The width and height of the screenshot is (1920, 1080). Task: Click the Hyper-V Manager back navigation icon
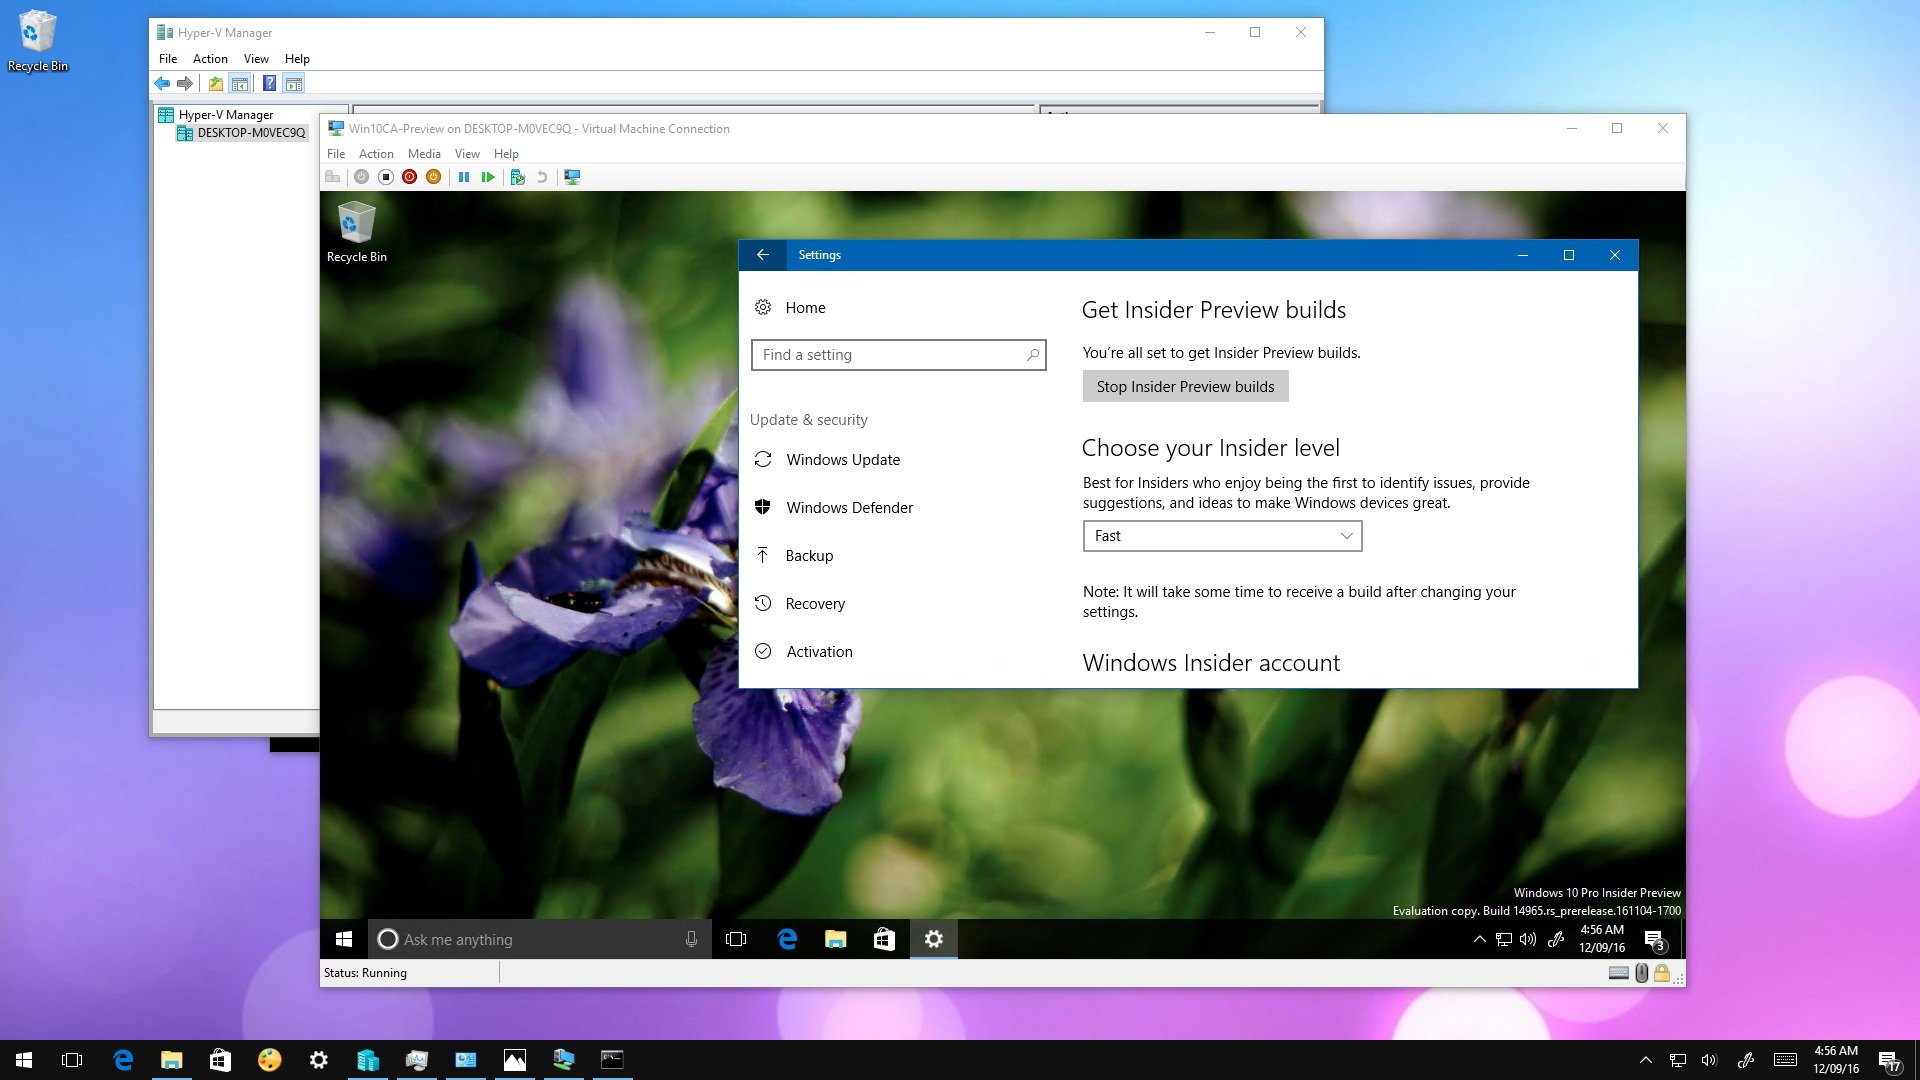pos(162,83)
